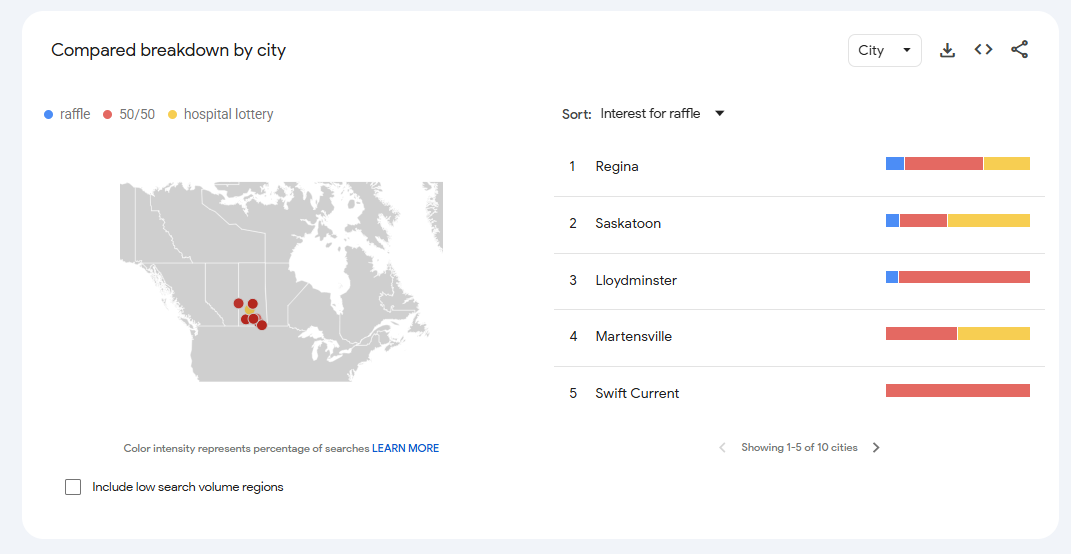1071x554 pixels.
Task: Click previous page arrow in city list
Action: coord(722,448)
